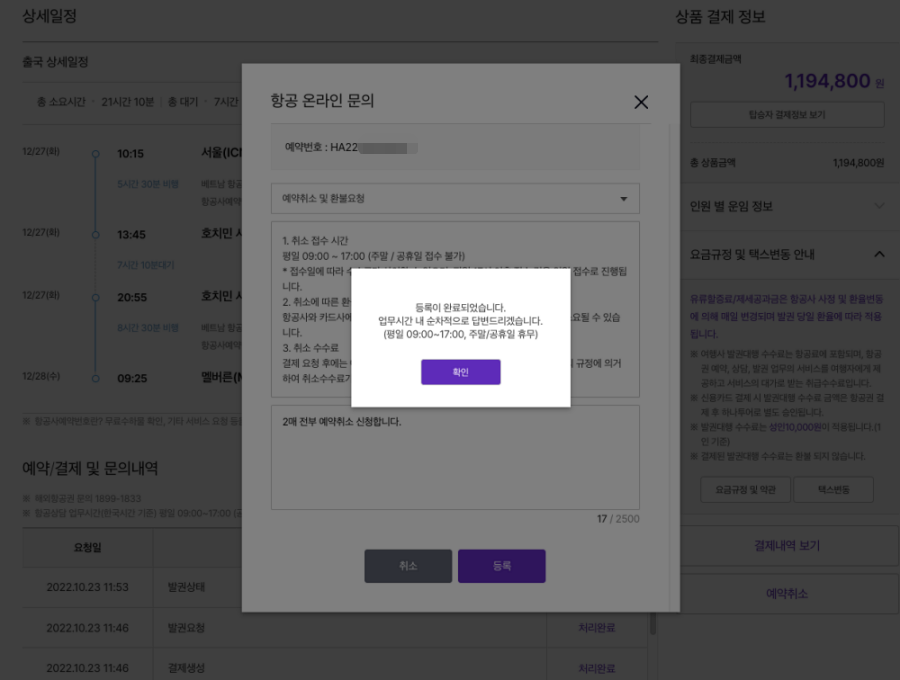Click the 13:45 arrival time
The image size is (900, 680).
pyautogui.click(x=131, y=235)
